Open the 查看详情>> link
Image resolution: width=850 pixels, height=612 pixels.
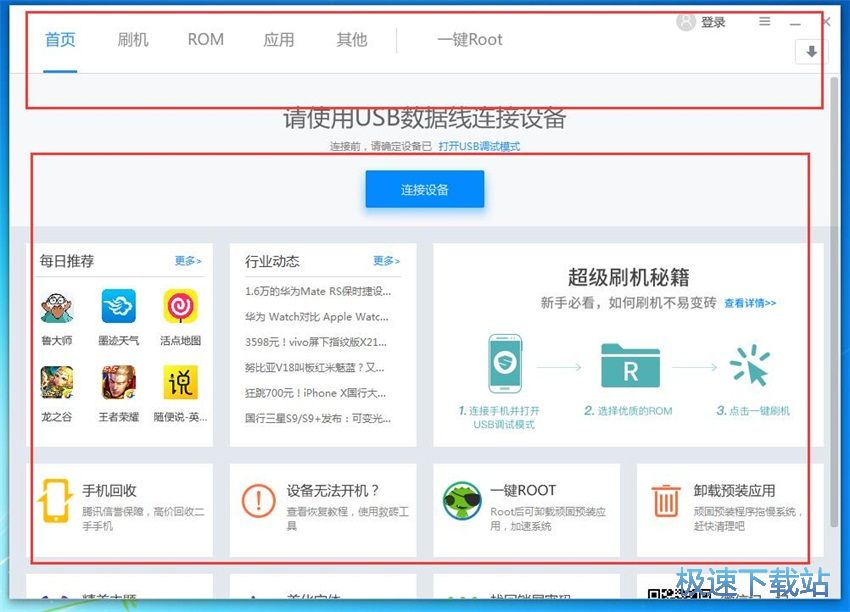[750, 303]
